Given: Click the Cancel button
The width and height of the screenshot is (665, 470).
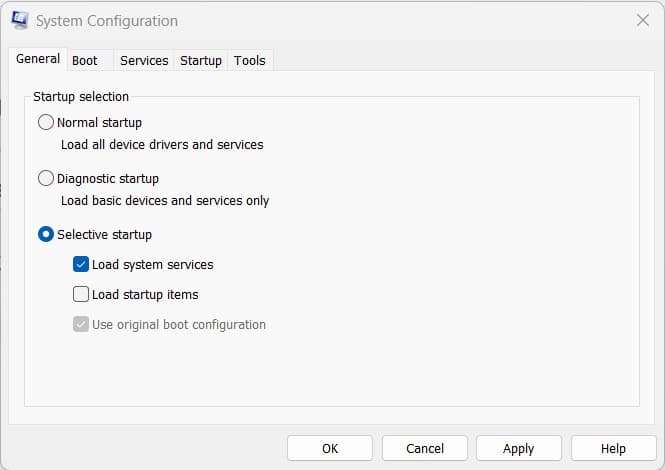Looking at the screenshot, I should 424,448.
